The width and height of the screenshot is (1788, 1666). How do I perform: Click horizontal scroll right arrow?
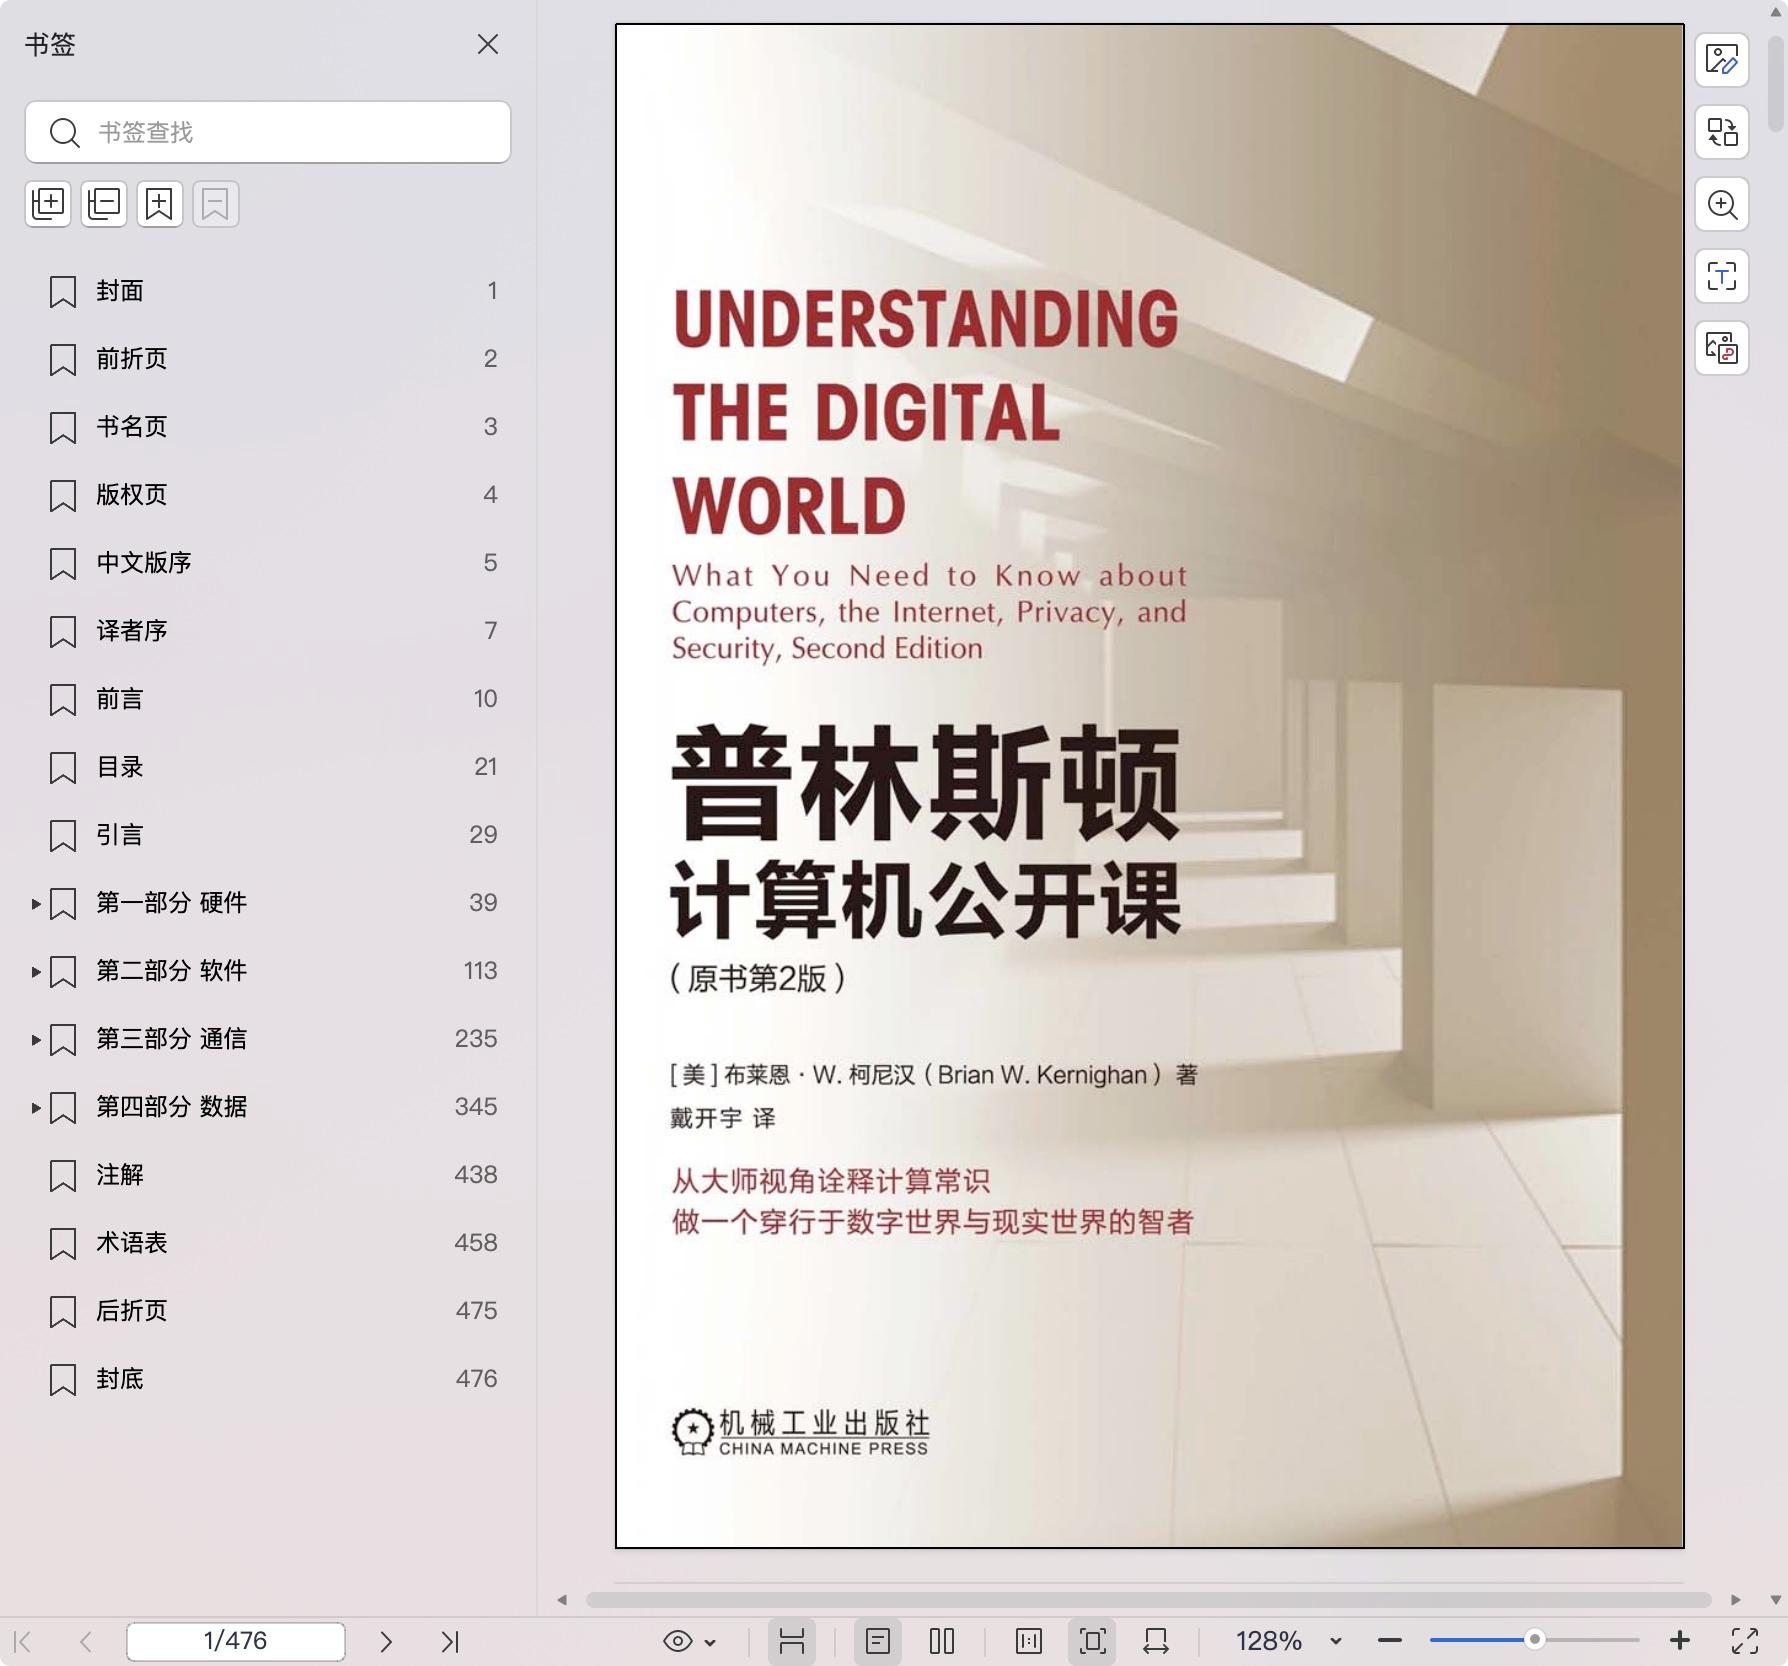pos(1736,1600)
